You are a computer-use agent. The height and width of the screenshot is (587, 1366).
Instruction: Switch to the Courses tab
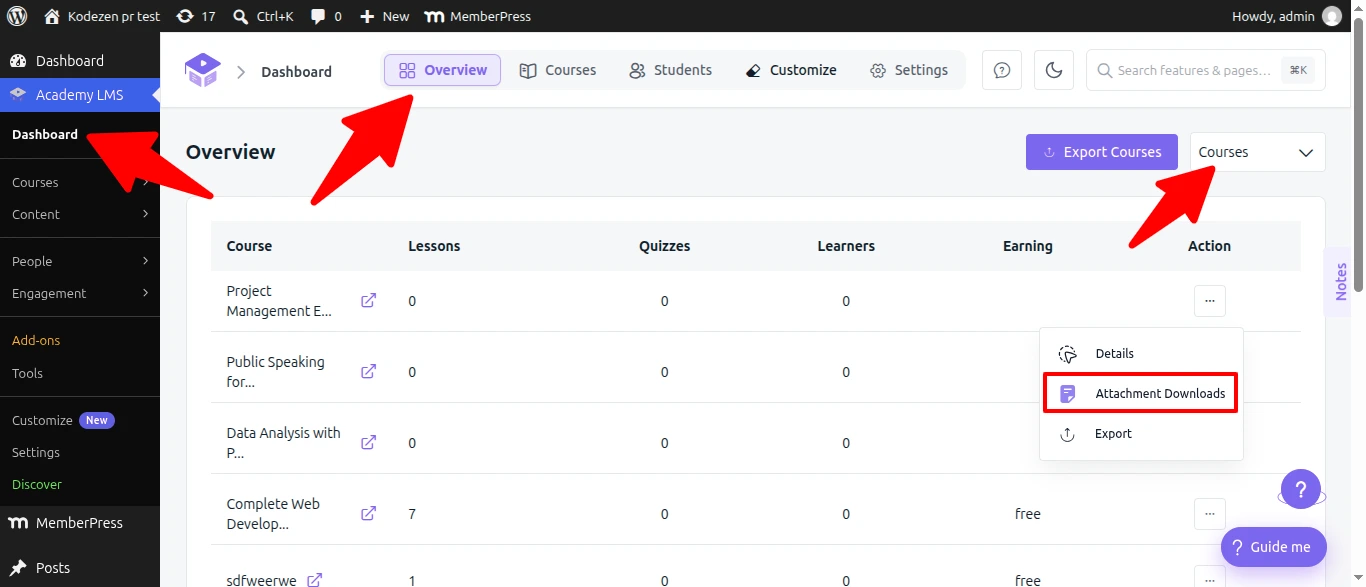(557, 70)
